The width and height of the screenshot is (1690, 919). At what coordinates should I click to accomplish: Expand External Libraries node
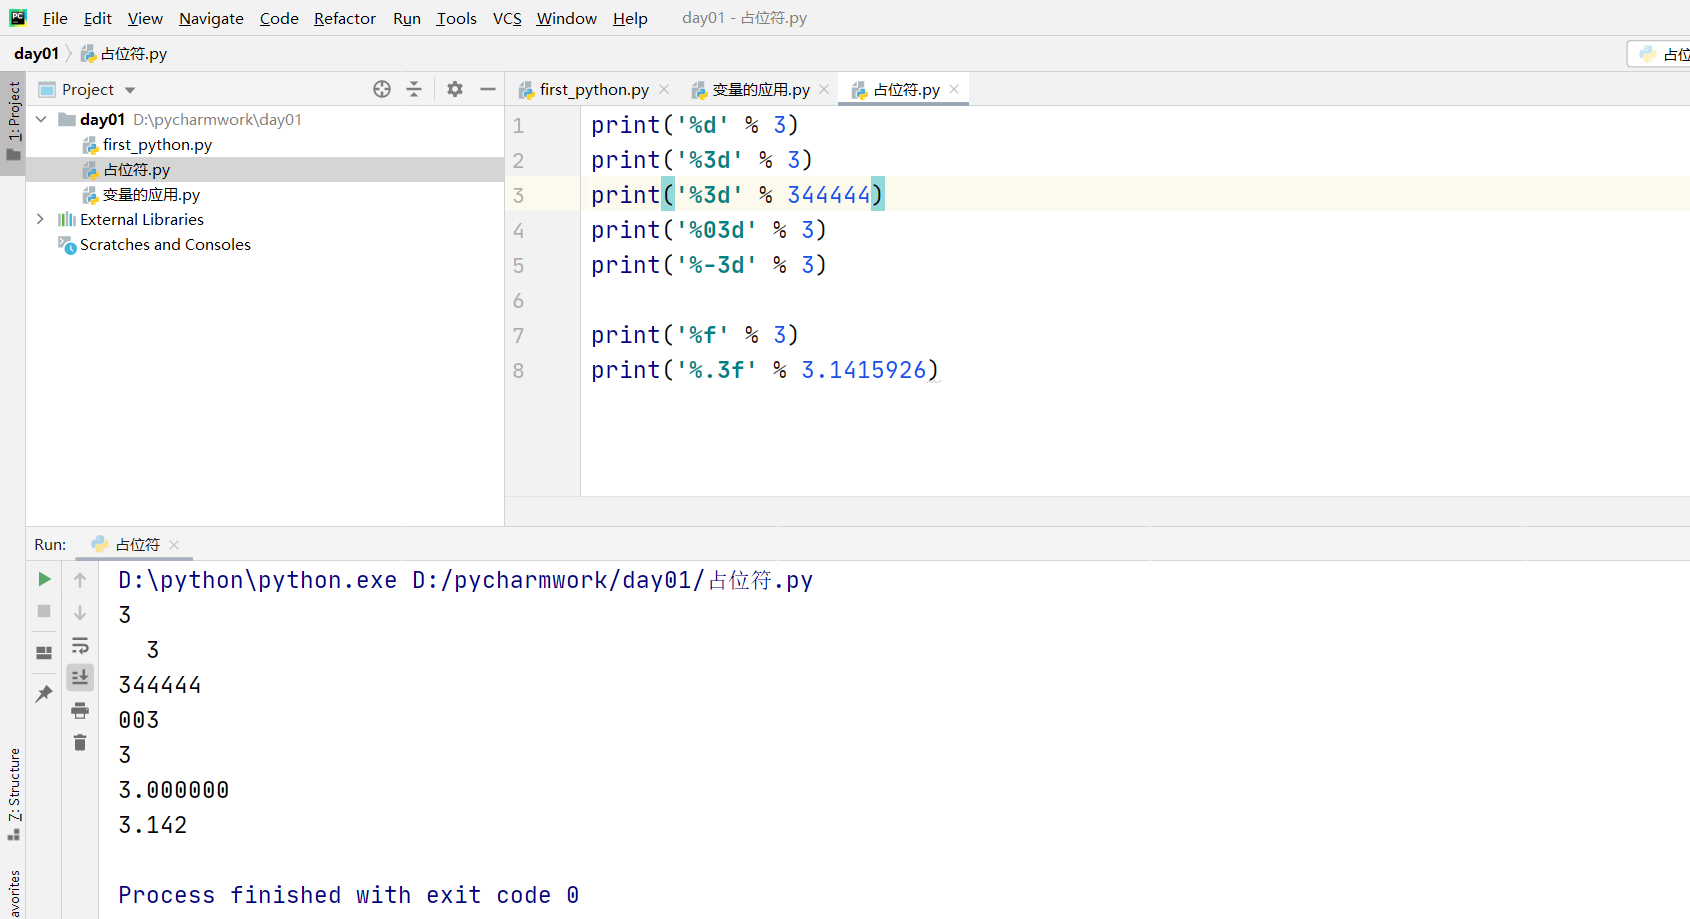click(x=41, y=219)
